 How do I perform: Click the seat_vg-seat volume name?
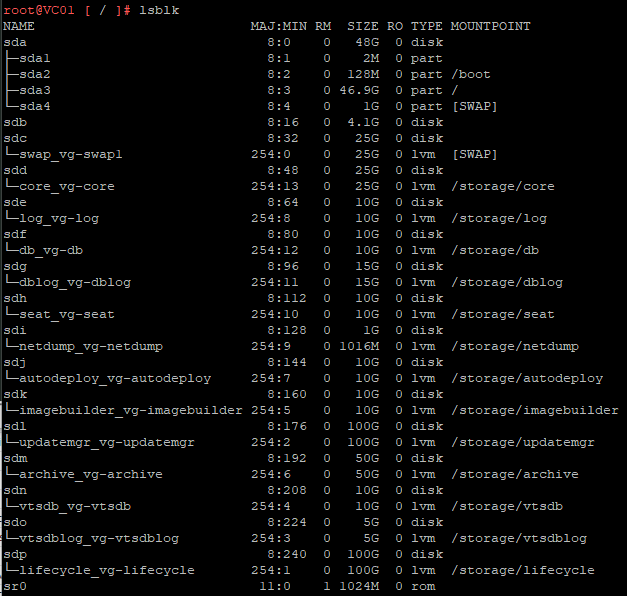click(x=67, y=314)
